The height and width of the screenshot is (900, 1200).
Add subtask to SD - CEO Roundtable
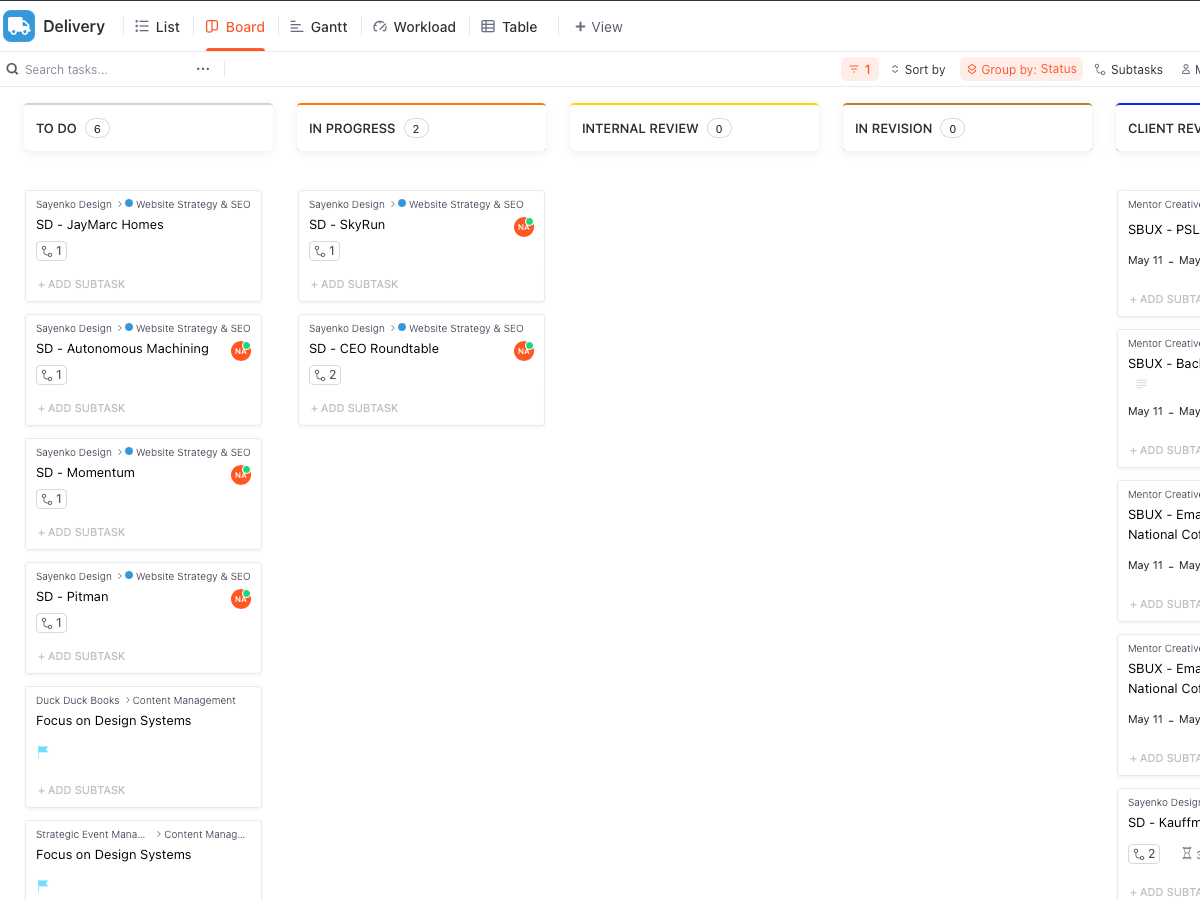point(355,408)
